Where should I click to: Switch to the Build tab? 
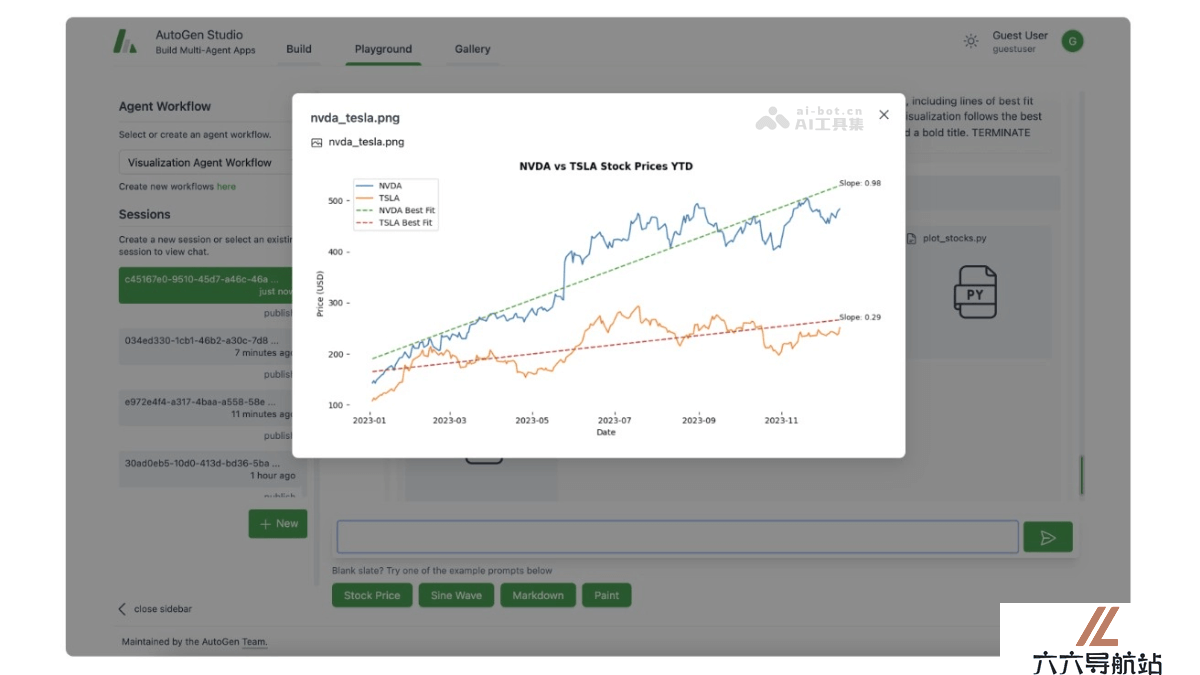[299, 49]
